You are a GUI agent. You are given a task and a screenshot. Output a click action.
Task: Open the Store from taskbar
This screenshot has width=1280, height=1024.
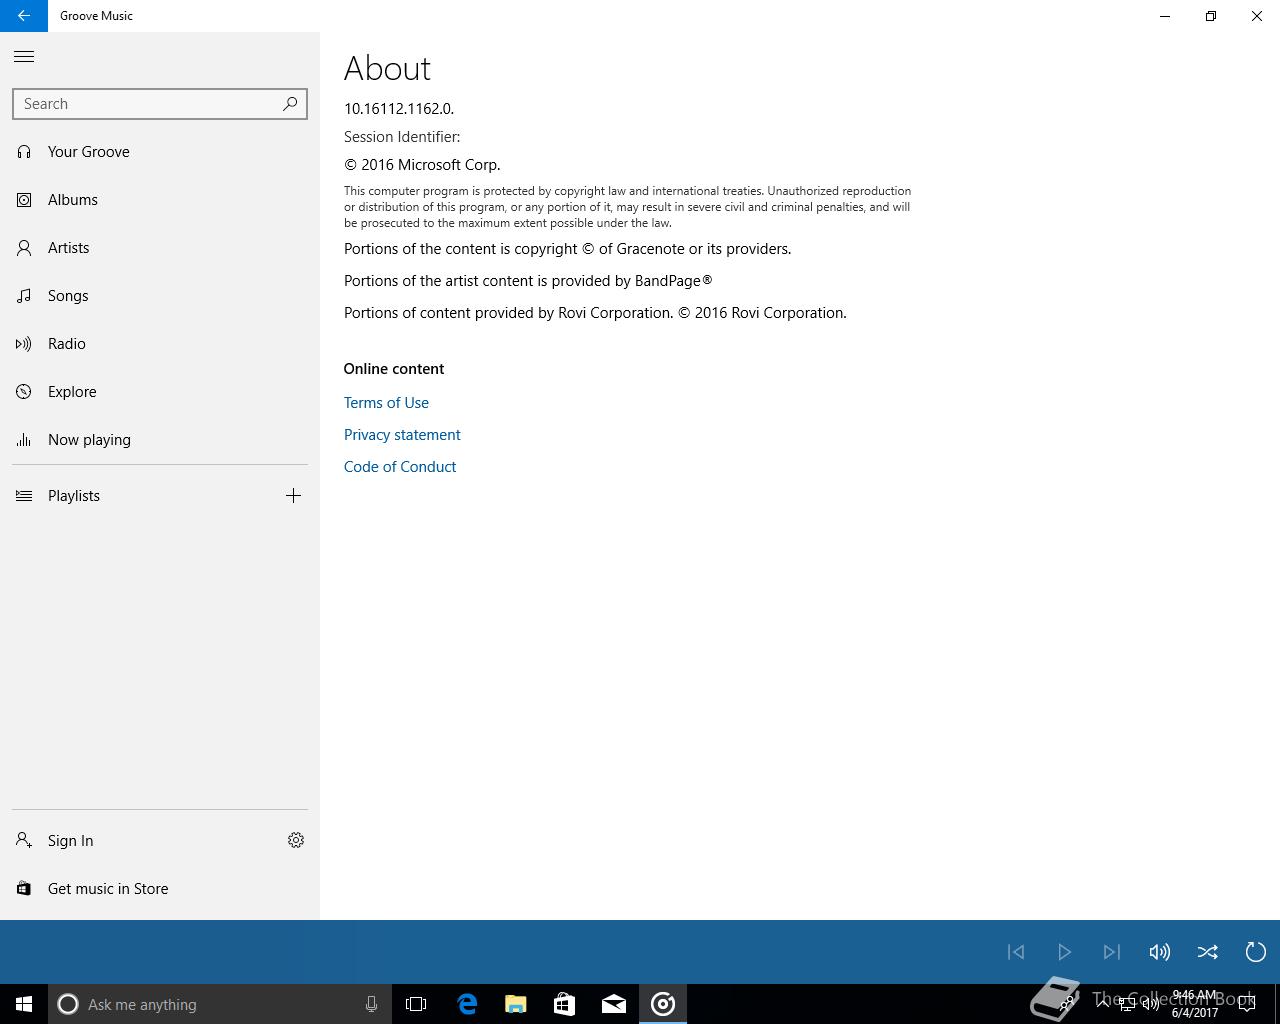[x=564, y=1004]
